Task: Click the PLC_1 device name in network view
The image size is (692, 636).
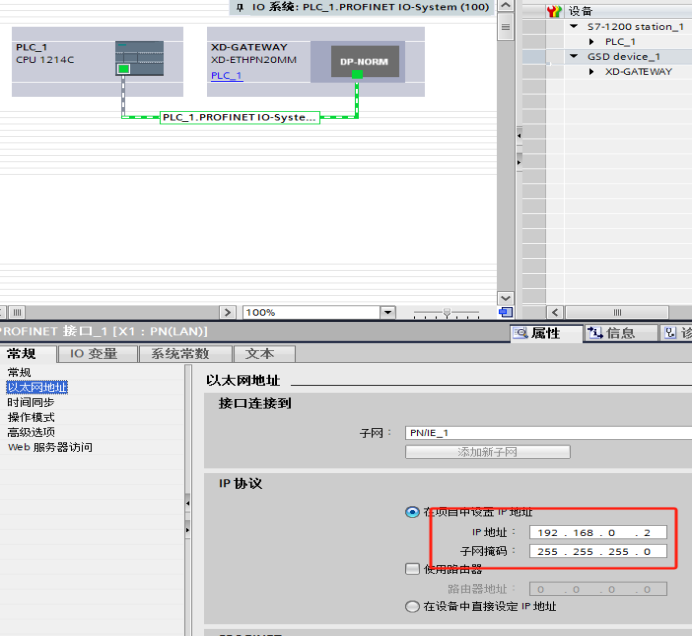Action: click(x=31, y=47)
